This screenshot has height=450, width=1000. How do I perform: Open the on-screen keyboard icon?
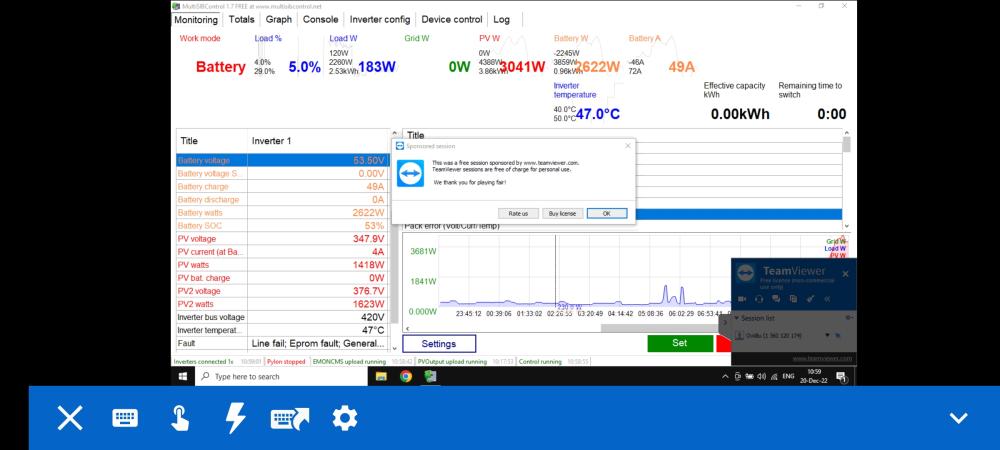coord(125,419)
